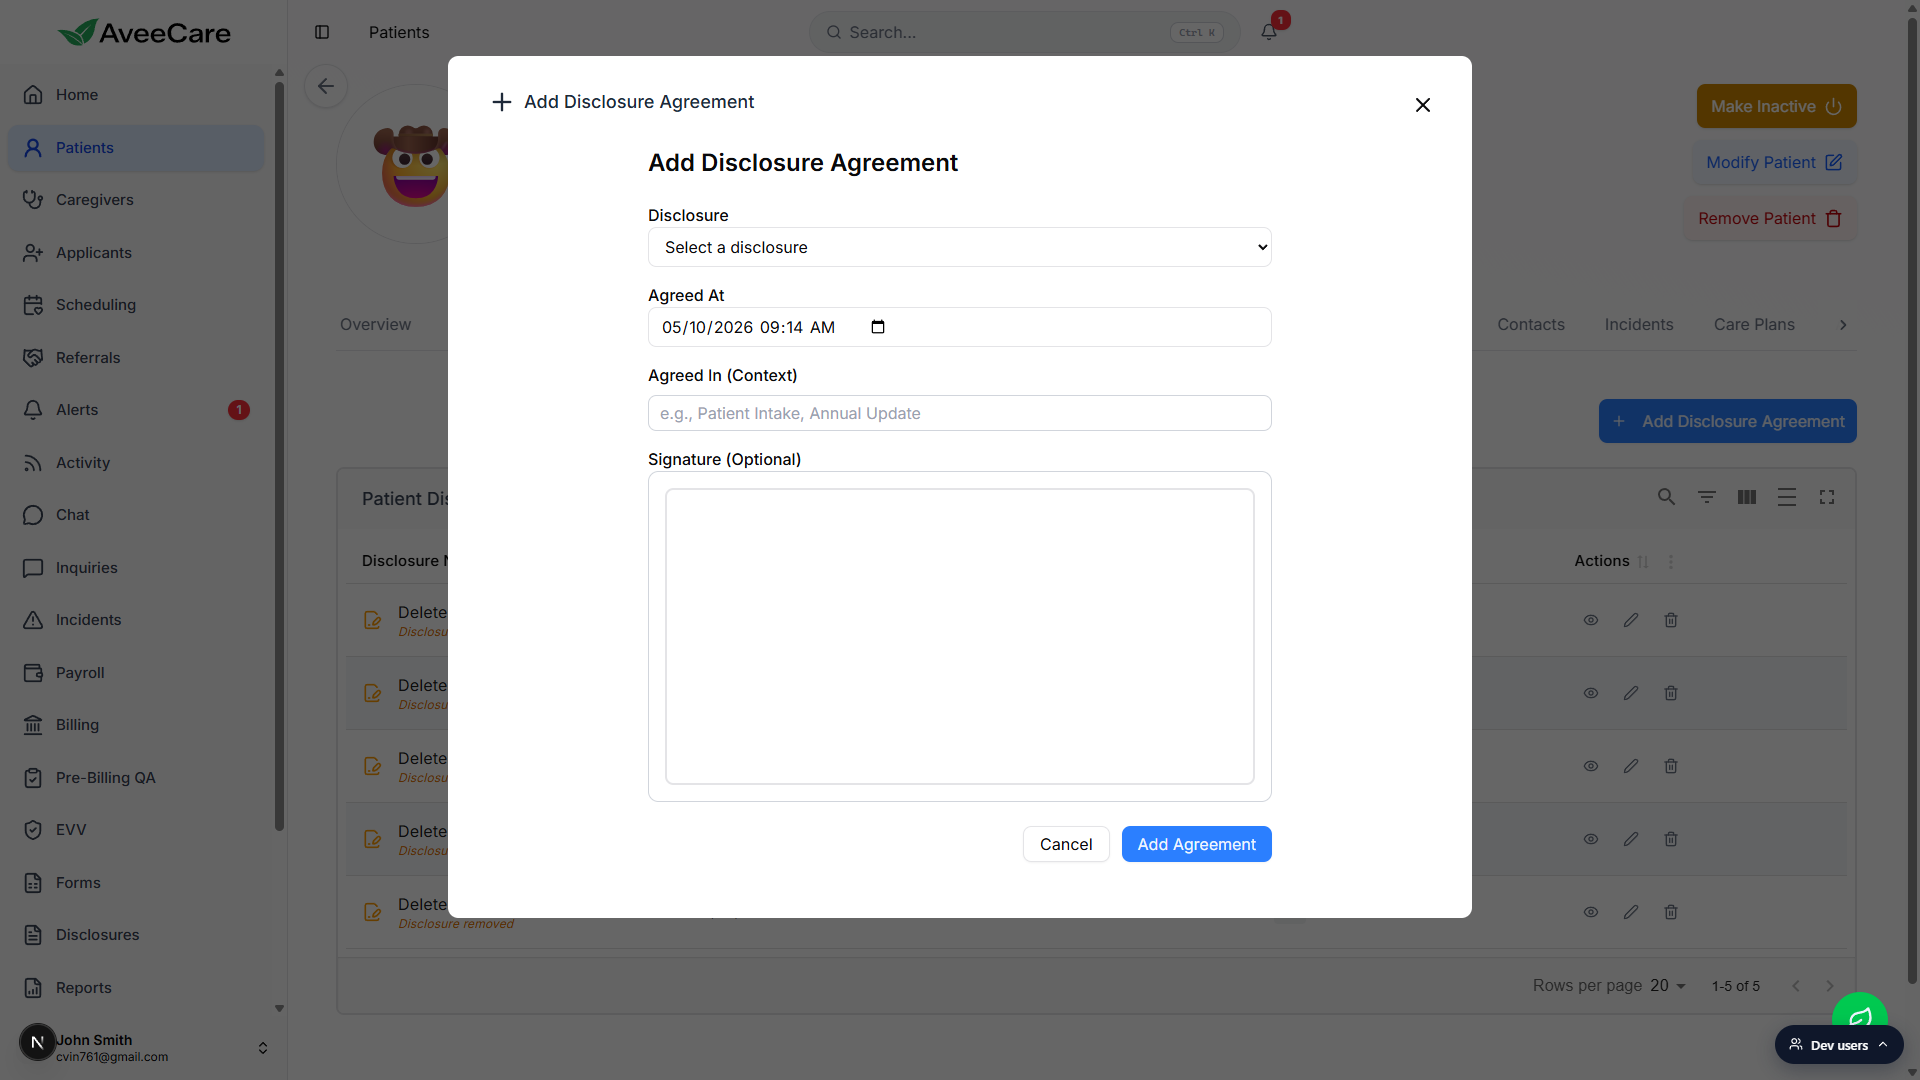Sort by the Actions column
The width and height of the screenshot is (1920, 1080).
click(1642, 562)
